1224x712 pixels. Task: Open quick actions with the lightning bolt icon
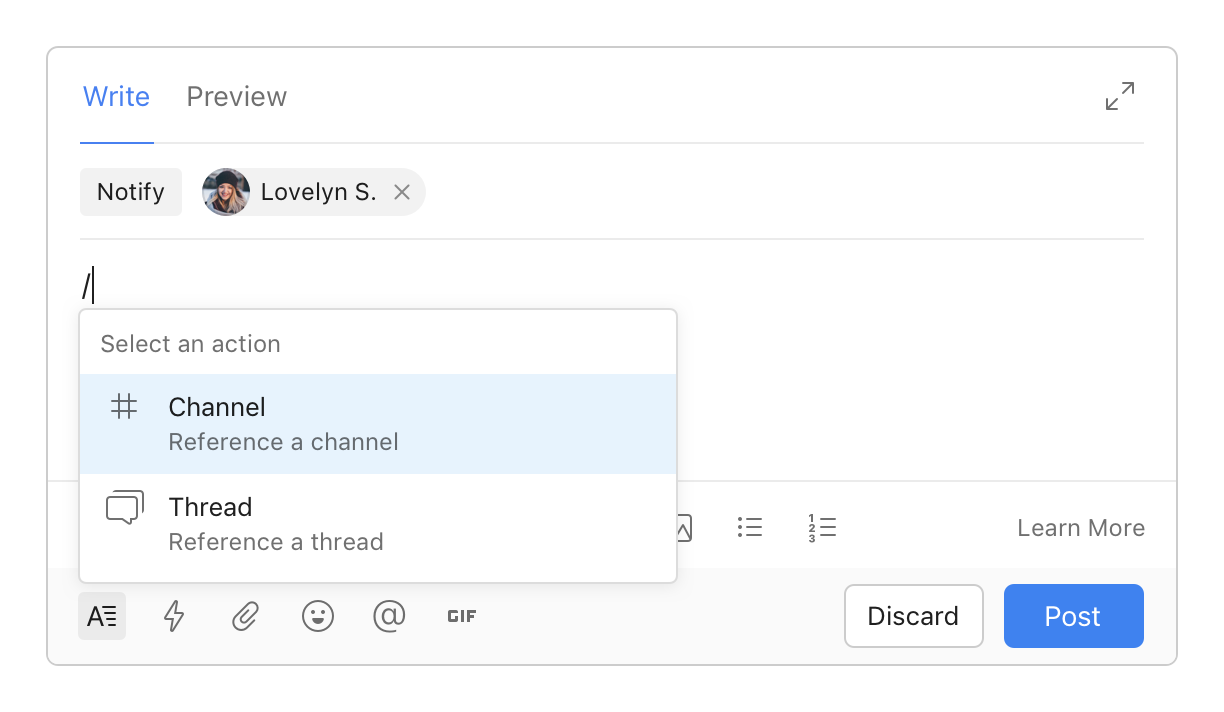[174, 617]
